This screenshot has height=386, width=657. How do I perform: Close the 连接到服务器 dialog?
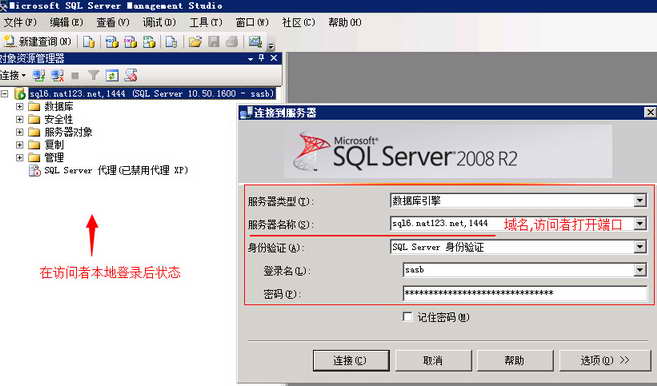(650, 112)
